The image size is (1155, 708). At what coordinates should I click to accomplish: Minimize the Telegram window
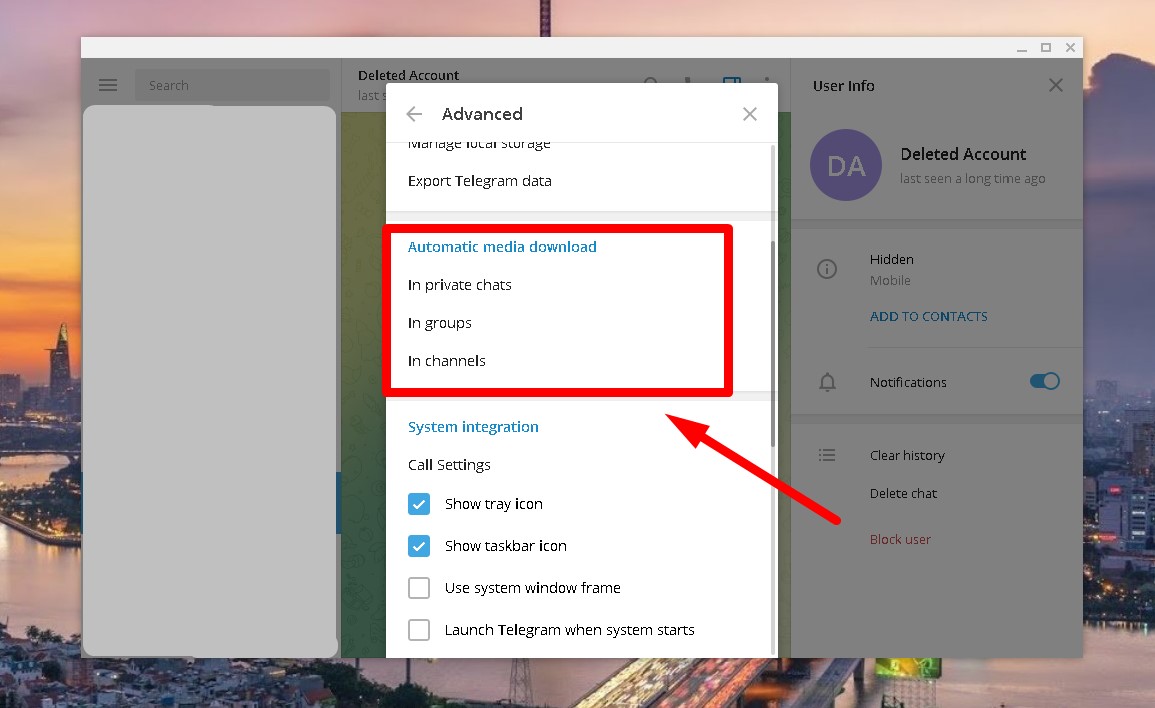point(1022,48)
